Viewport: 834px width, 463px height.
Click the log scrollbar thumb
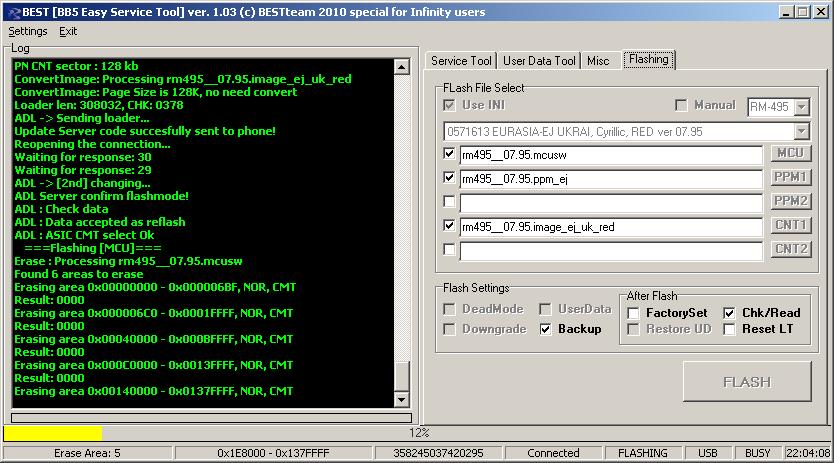[x=402, y=376]
